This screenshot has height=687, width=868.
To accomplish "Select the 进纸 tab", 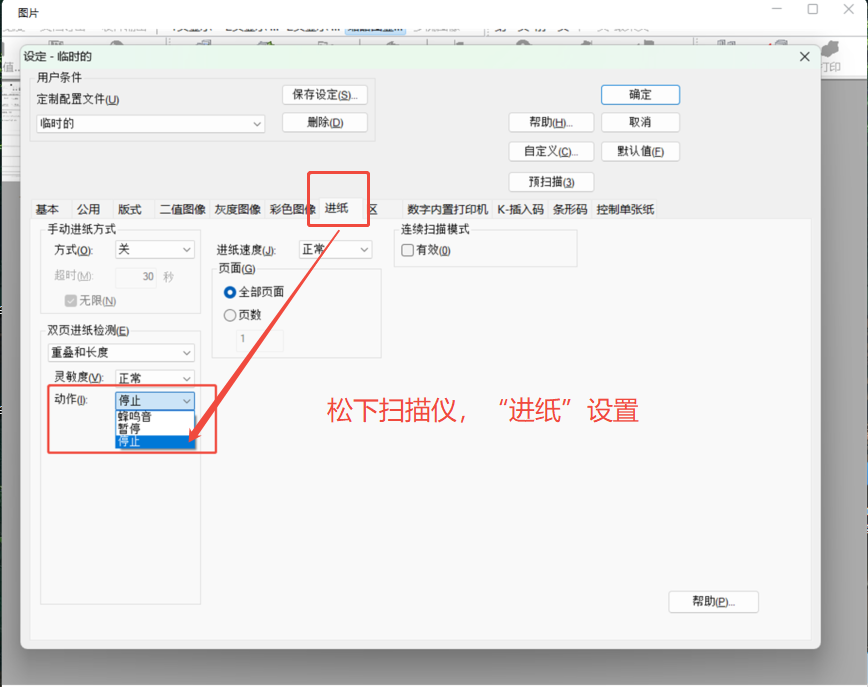I will tap(337, 208).
